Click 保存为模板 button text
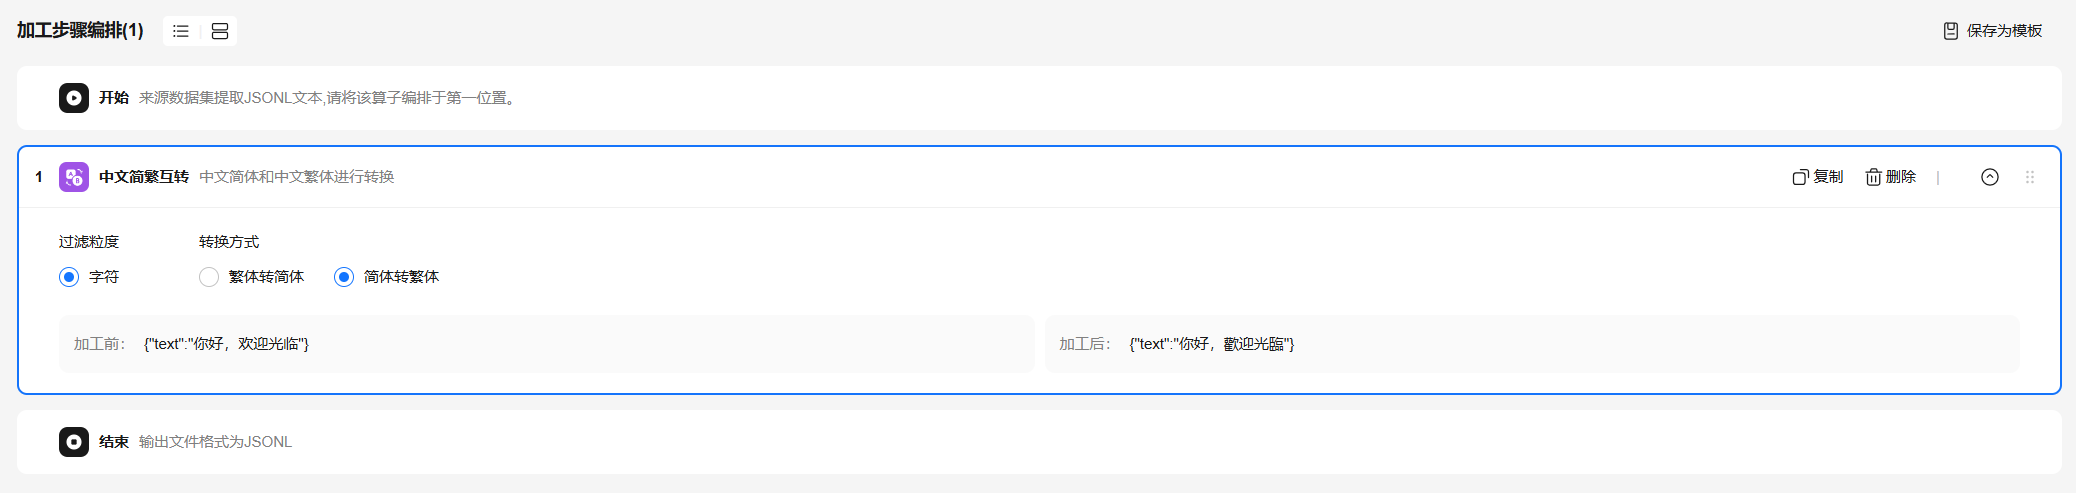The height and width of the screenshot is (493, 2076). [2004, 31]
